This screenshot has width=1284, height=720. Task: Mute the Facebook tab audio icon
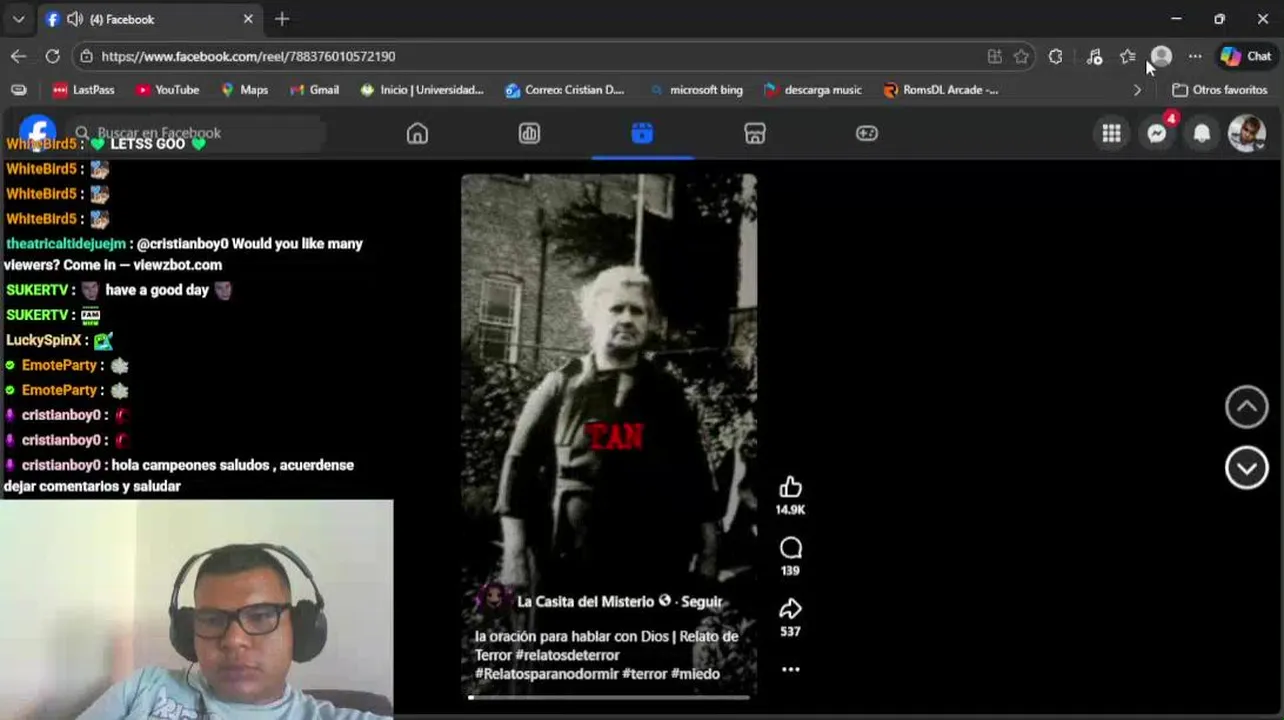tap(74, 19)
